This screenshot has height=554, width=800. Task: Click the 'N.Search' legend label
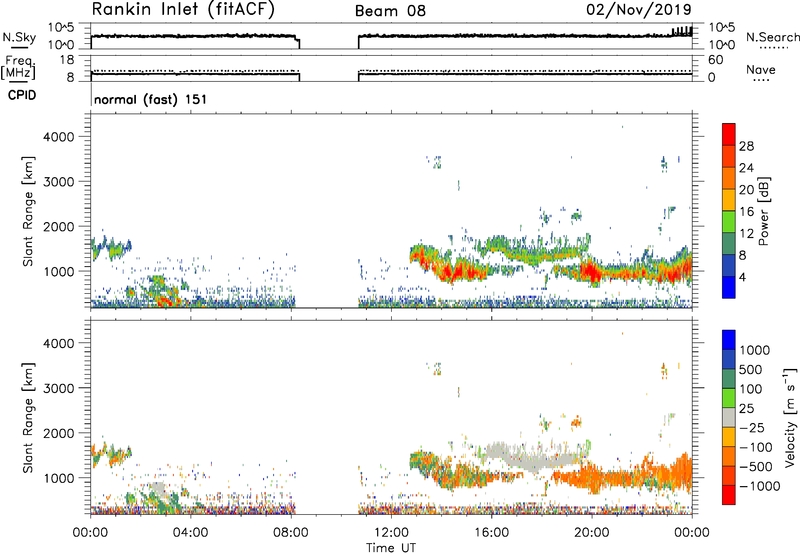(772, 37)
